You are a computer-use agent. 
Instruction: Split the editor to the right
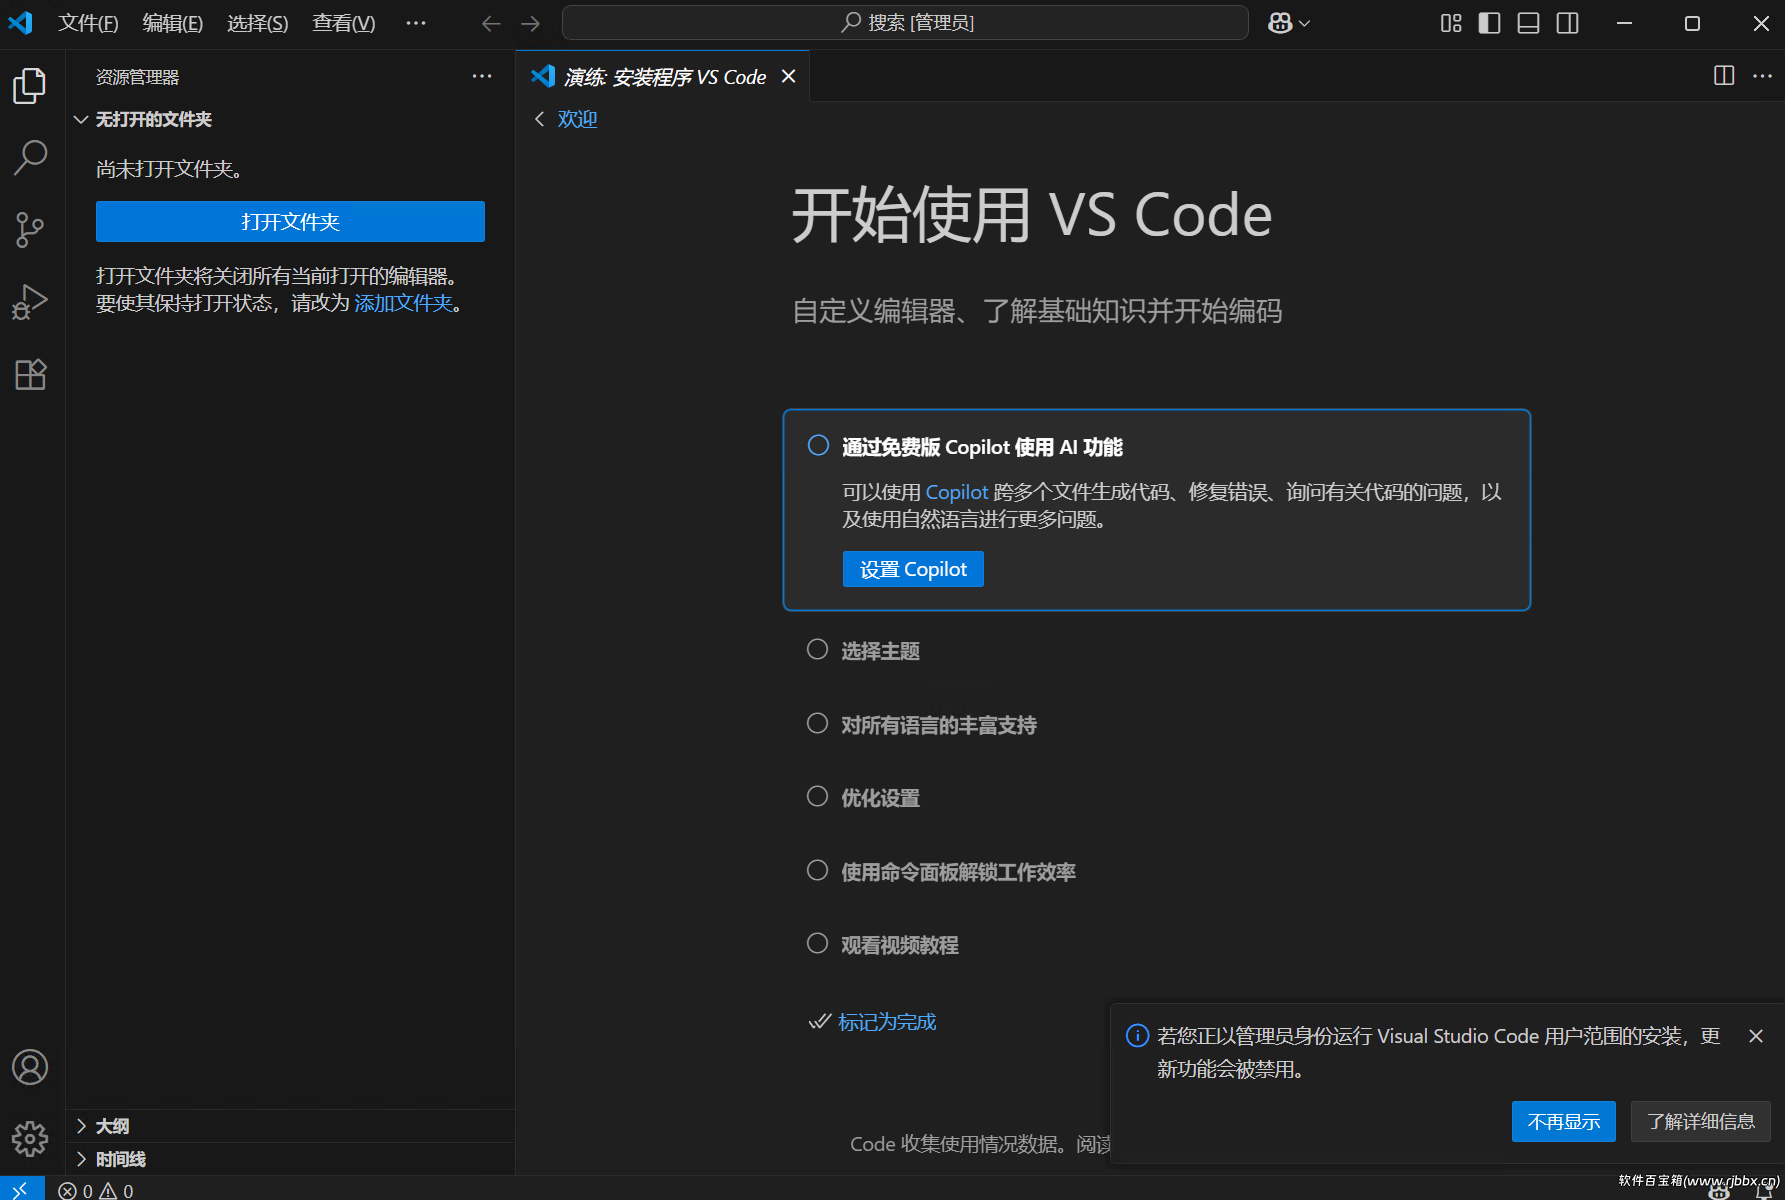1724,76
